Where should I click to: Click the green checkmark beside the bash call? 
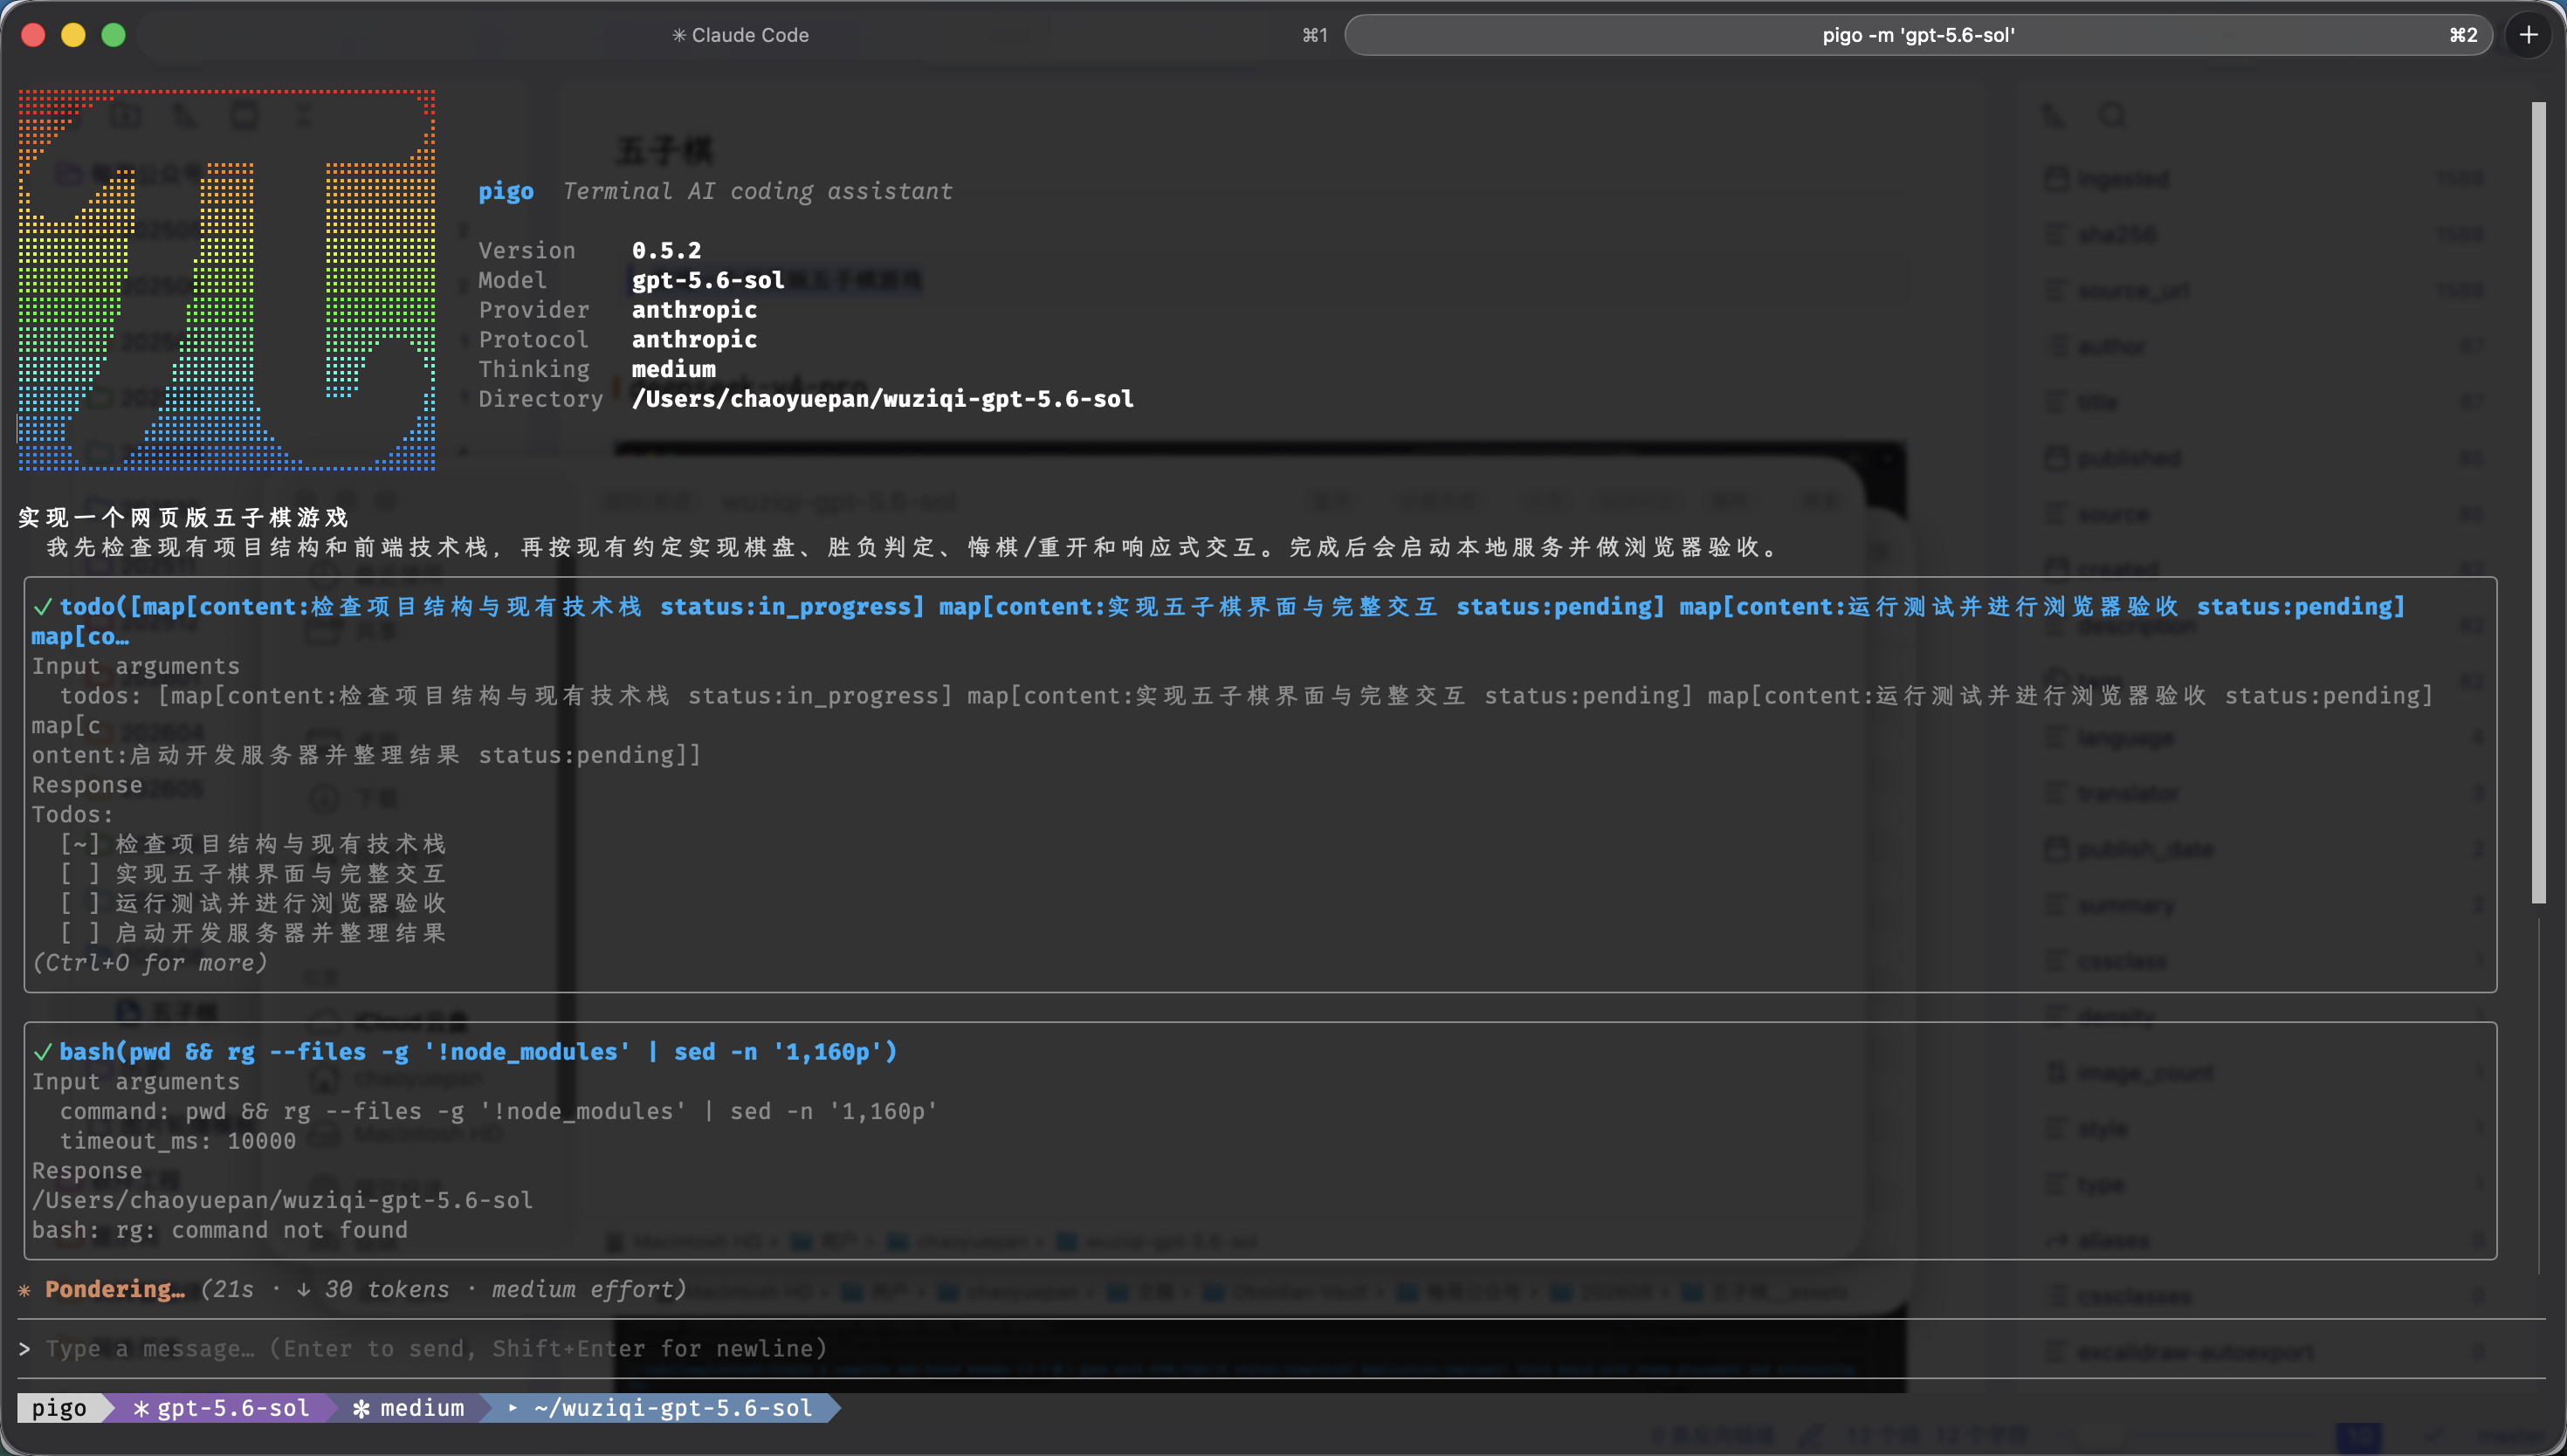(42, 1052)
